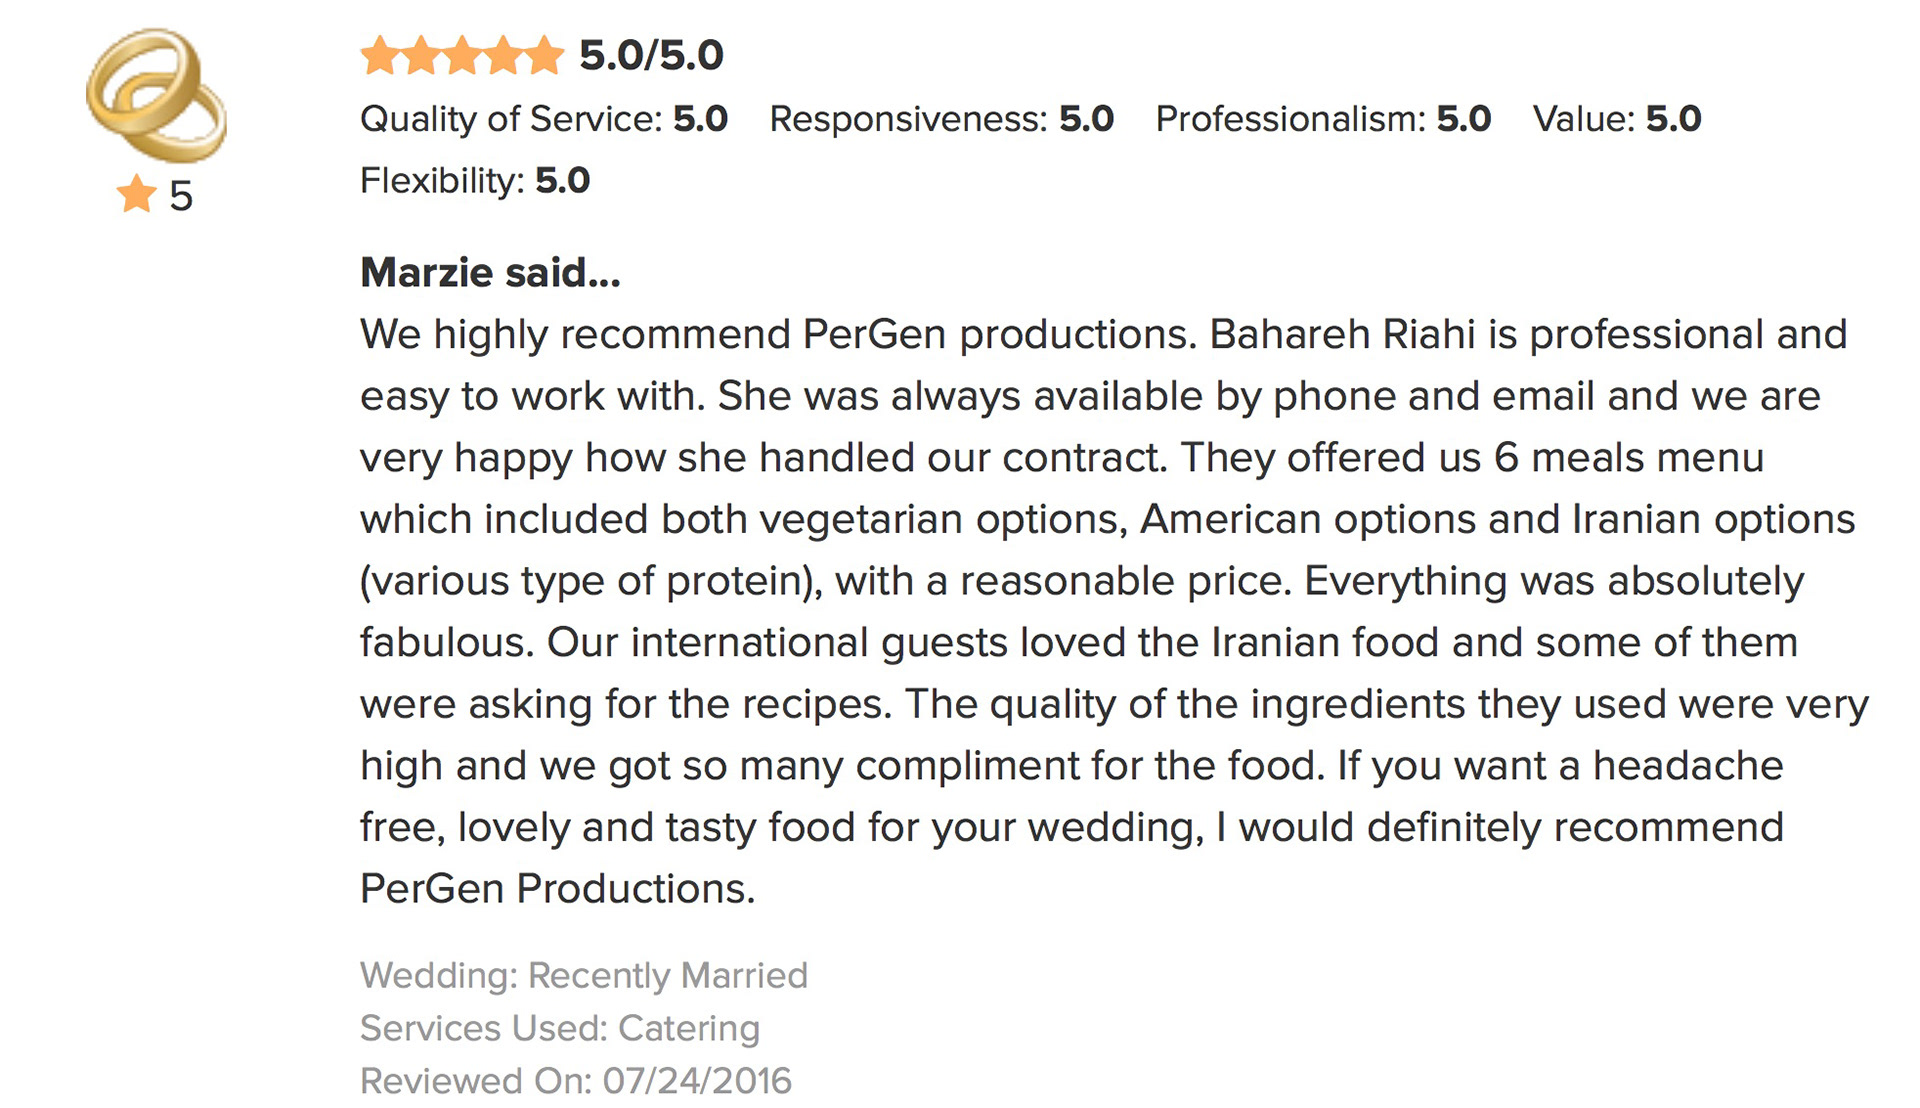Image resolution: width=1920 pixels, height=1108 pixels.
Task: Click "Wedding: Recently Married" line
Action: point(583,975)
